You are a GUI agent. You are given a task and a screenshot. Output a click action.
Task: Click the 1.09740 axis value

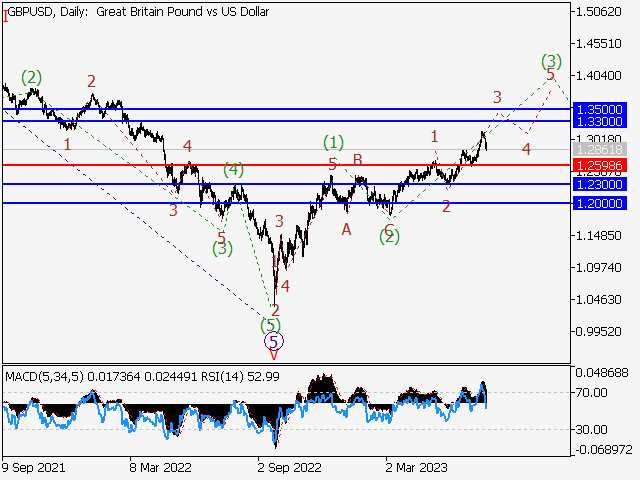coord(598,268)
